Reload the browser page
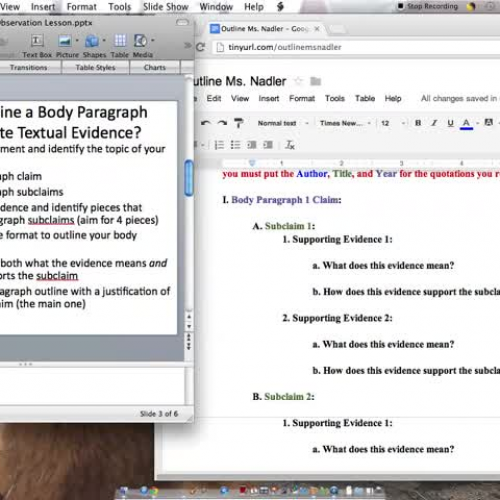This screenshot has height=500, width=500. tap(200, 47)
